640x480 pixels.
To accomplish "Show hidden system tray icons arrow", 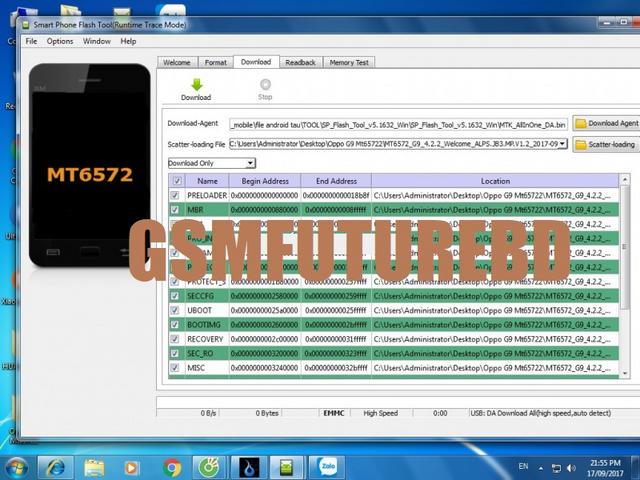I will [x=541, y=468].
